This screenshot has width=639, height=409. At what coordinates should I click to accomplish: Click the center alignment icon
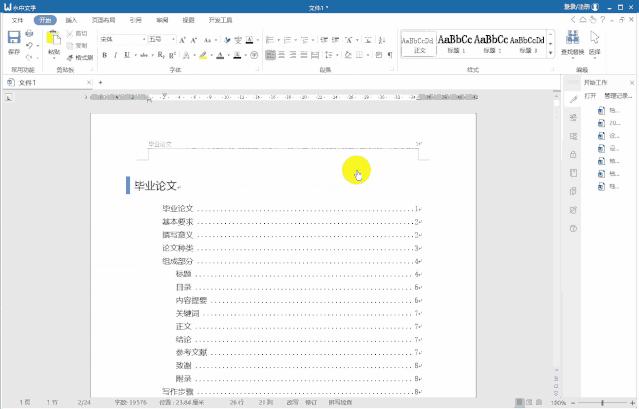(282, 55)
